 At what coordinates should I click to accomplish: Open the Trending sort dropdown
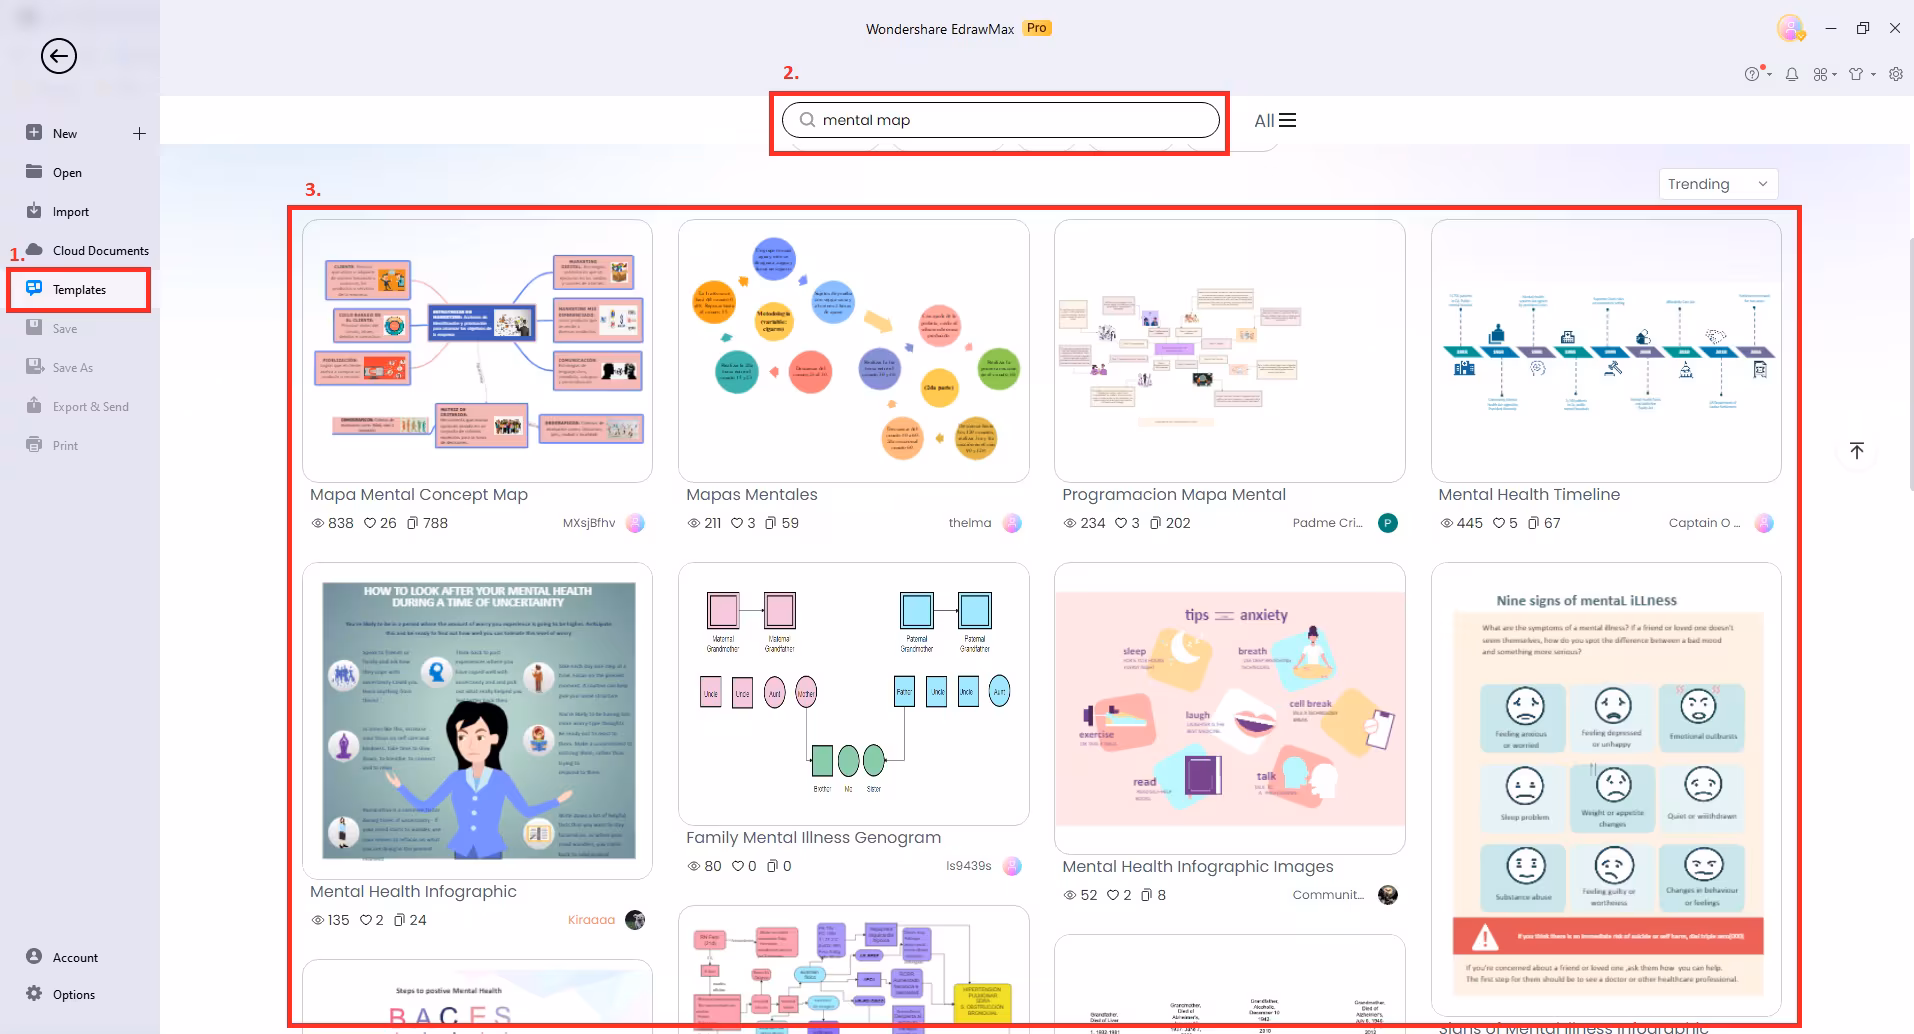click(1718, 184)
